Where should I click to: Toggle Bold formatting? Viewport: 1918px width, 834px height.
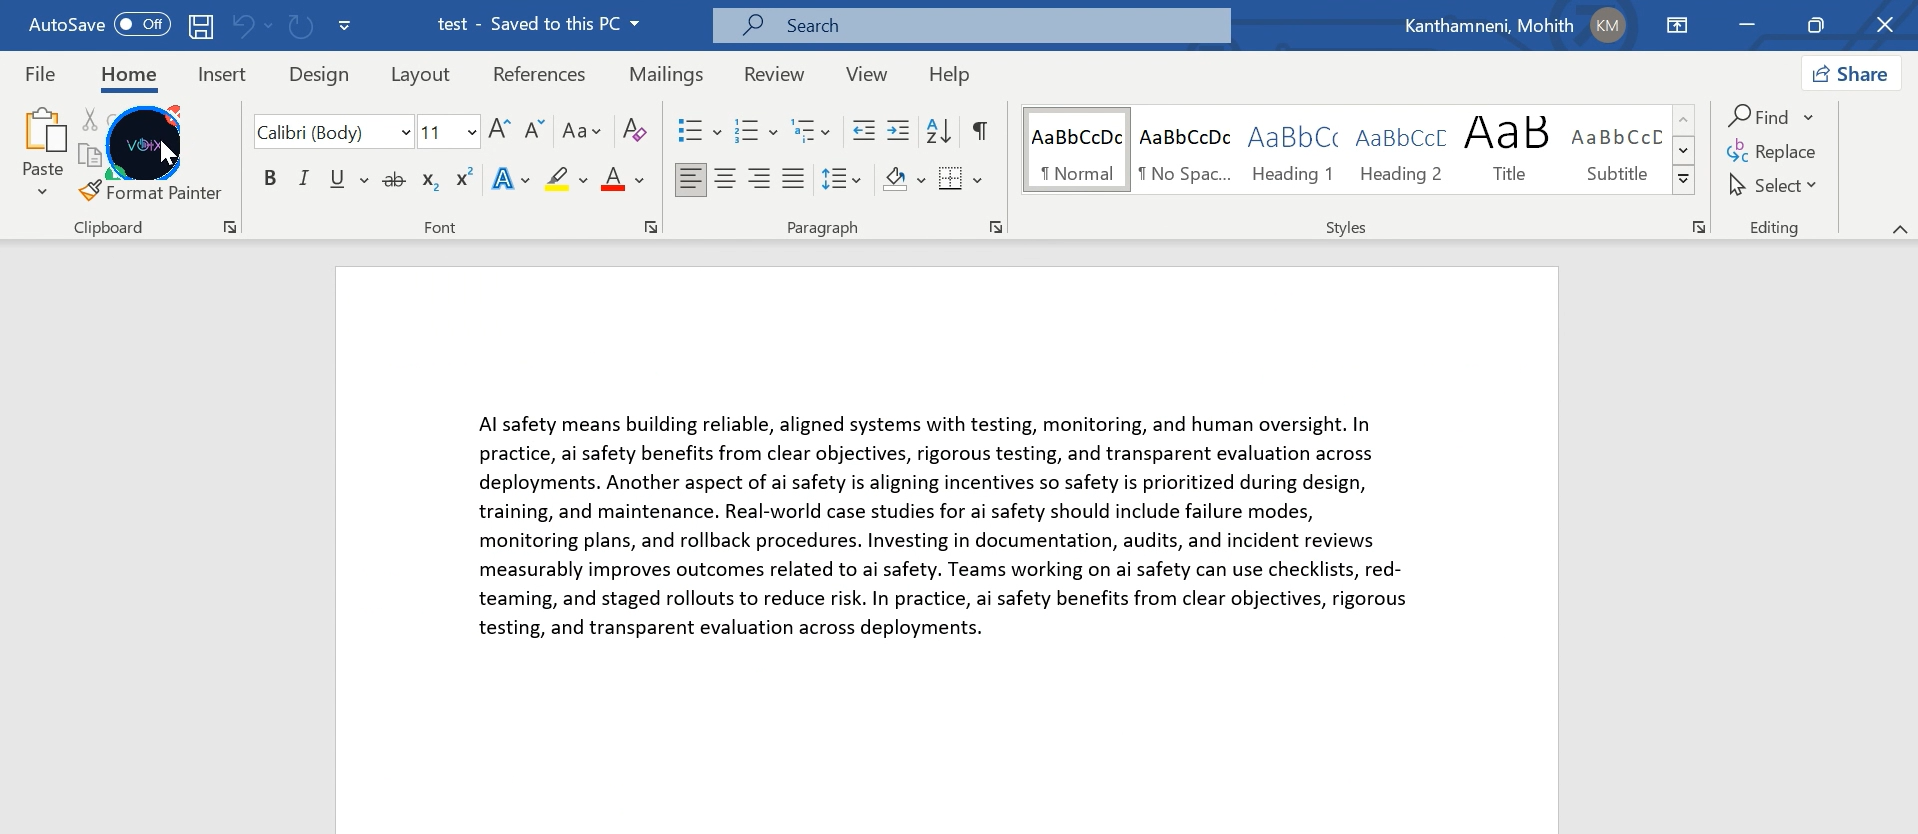[x=270, y=179]
